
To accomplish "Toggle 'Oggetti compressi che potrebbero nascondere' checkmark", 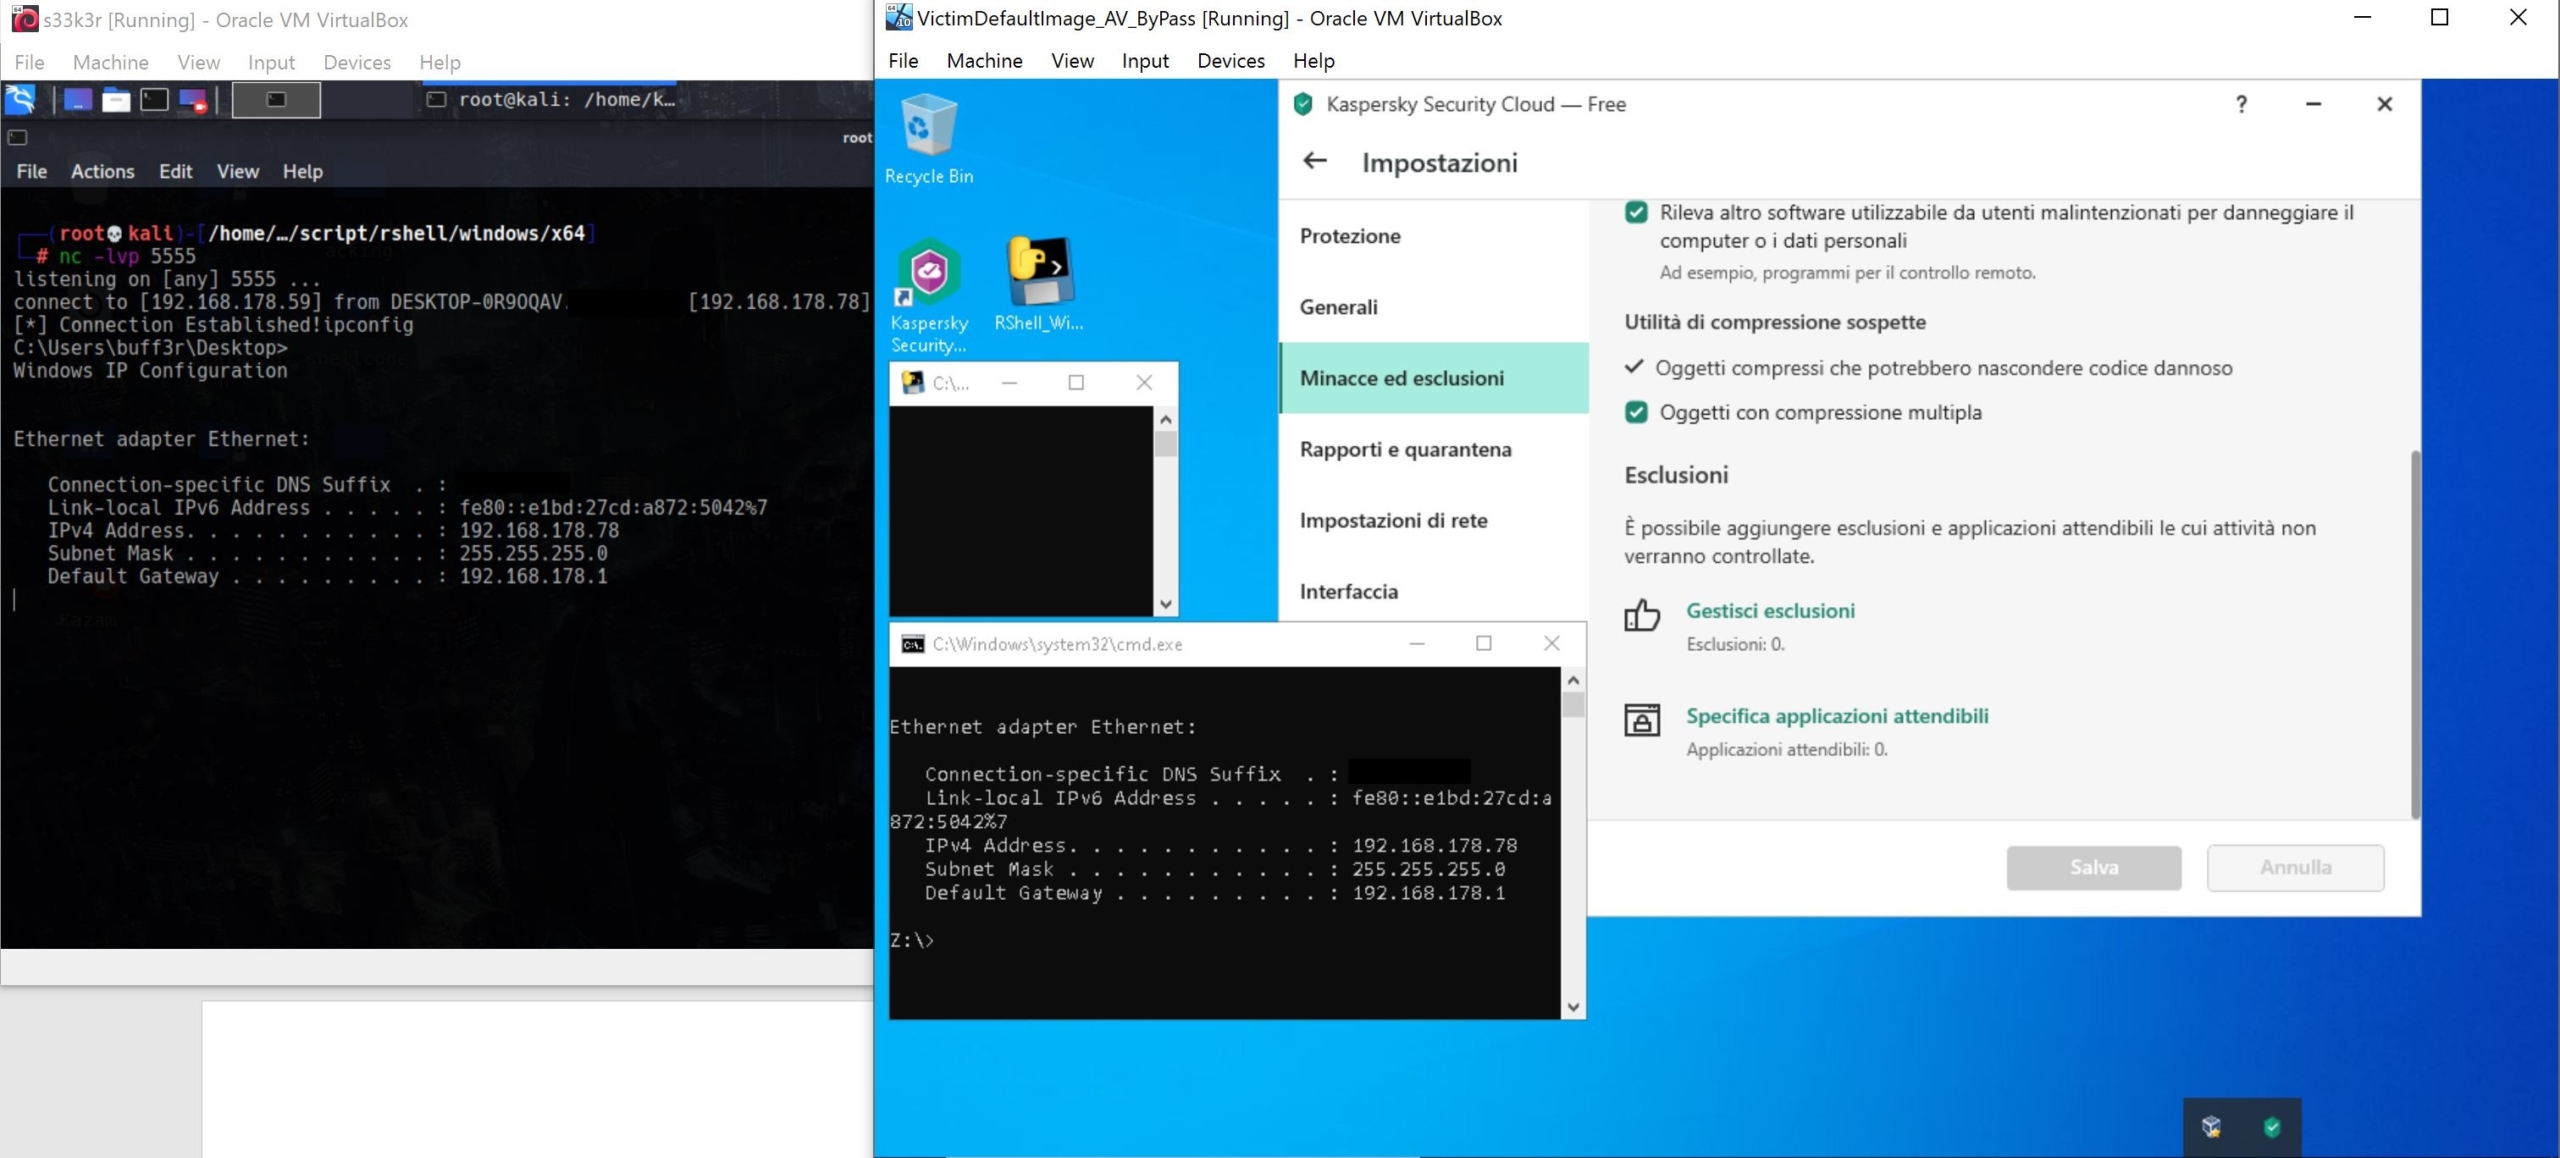I will [1634, 367].
